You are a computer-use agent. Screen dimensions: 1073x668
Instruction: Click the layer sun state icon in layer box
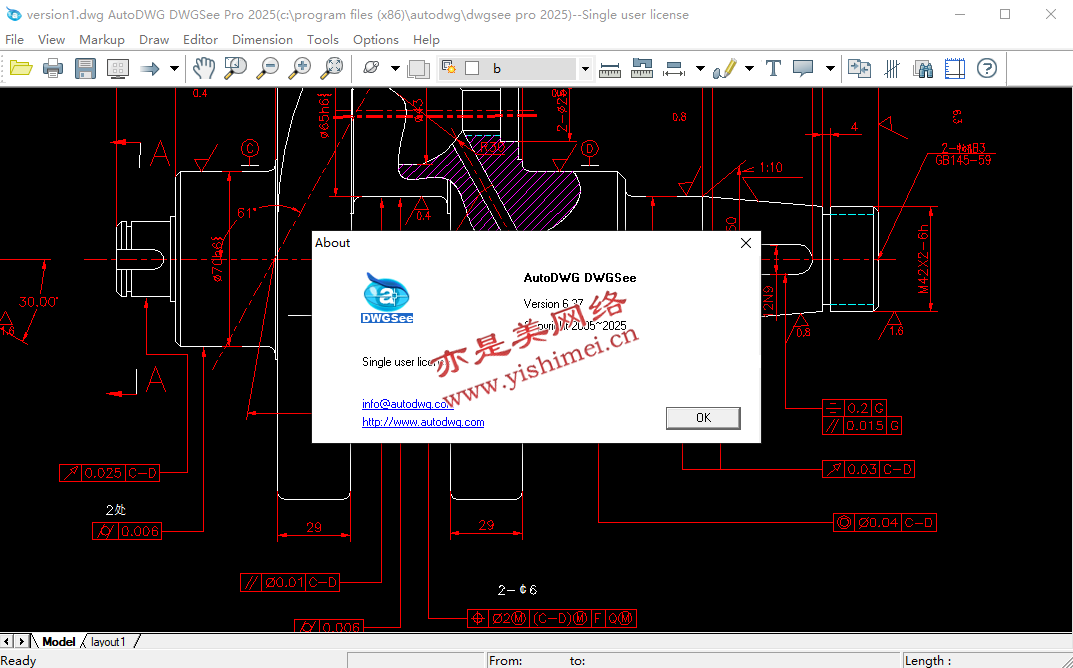449,67
